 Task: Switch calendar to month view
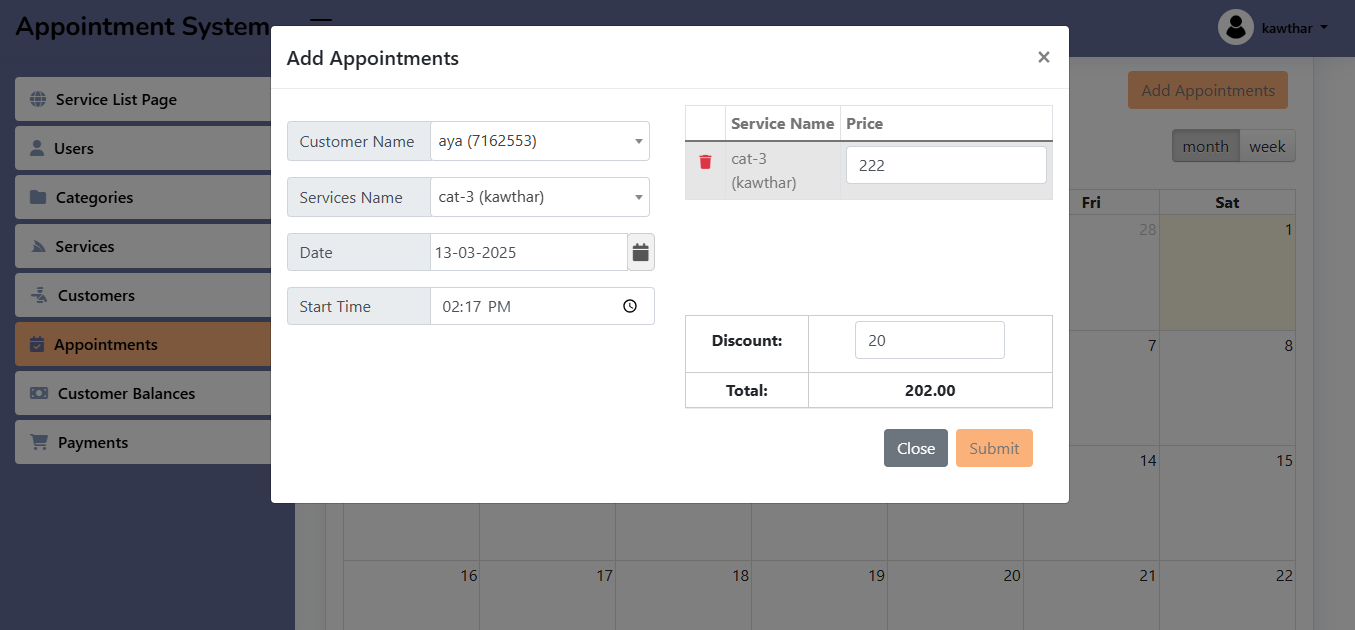pyautogui.click(x=1205, y=146)
